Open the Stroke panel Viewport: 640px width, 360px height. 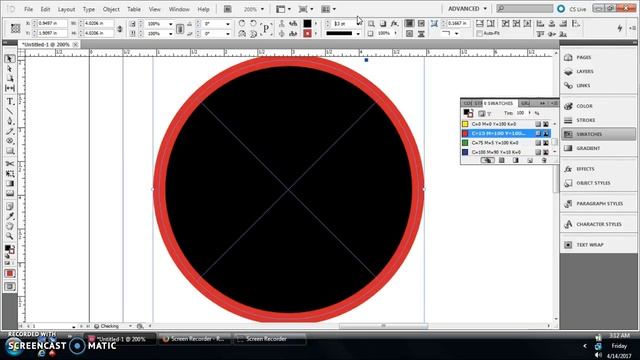click(x=598, y=120)
